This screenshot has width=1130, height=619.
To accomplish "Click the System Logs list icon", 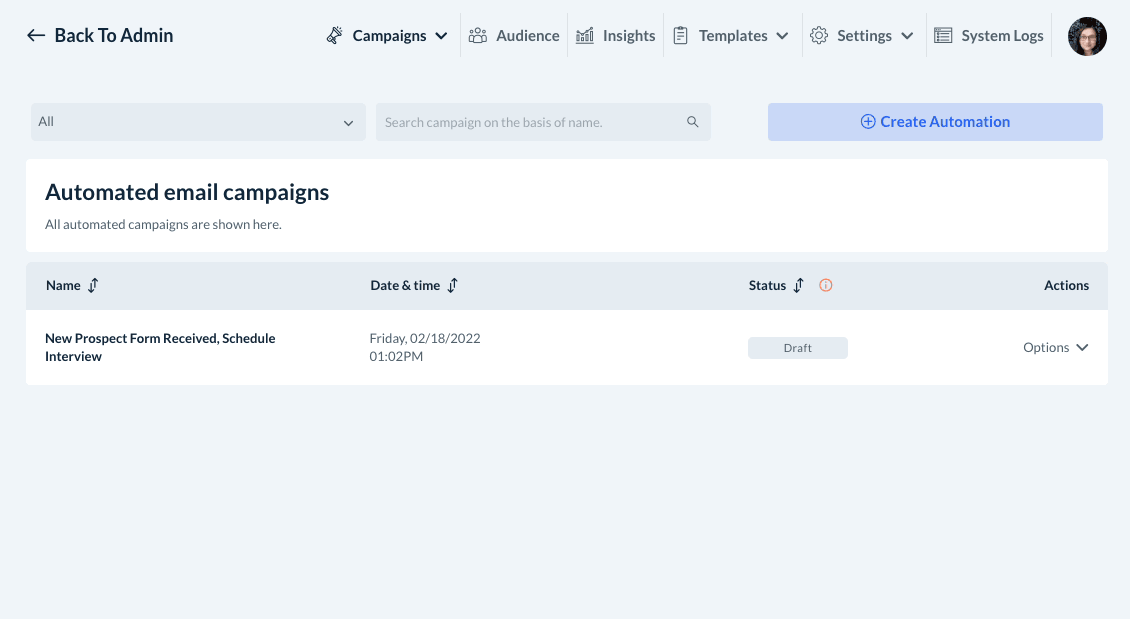I will click(943, 36).
